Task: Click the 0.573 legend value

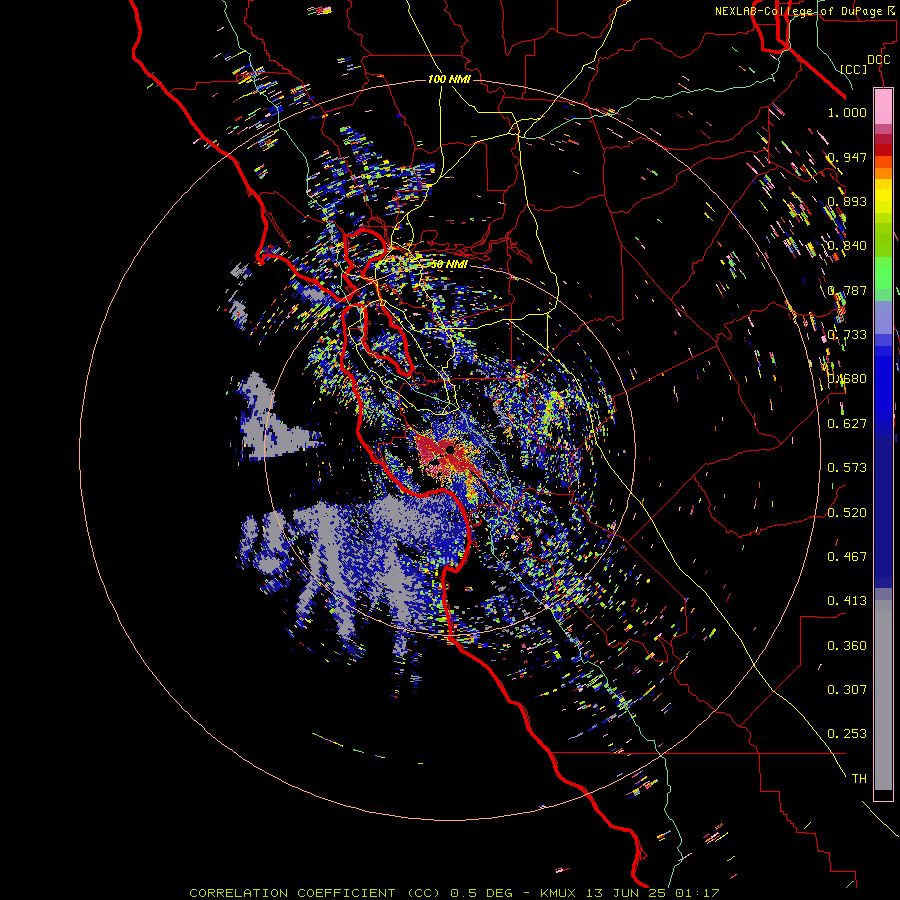Action: (847, 468)
